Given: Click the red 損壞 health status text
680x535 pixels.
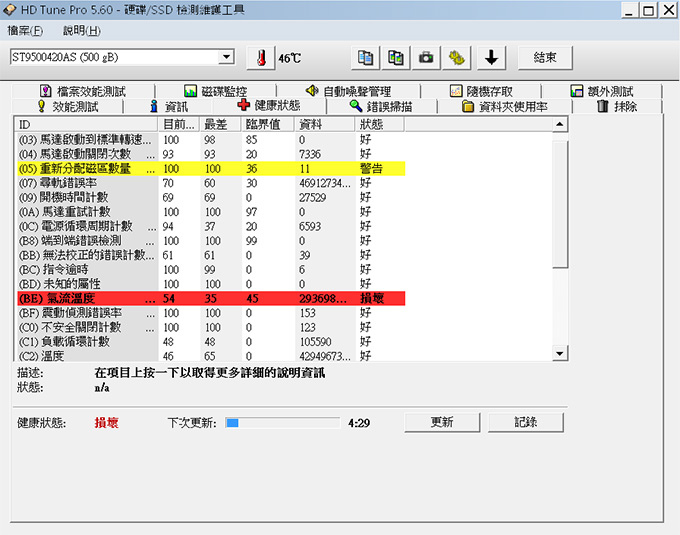Looking at the screenshot, I should tap(106, 423).
